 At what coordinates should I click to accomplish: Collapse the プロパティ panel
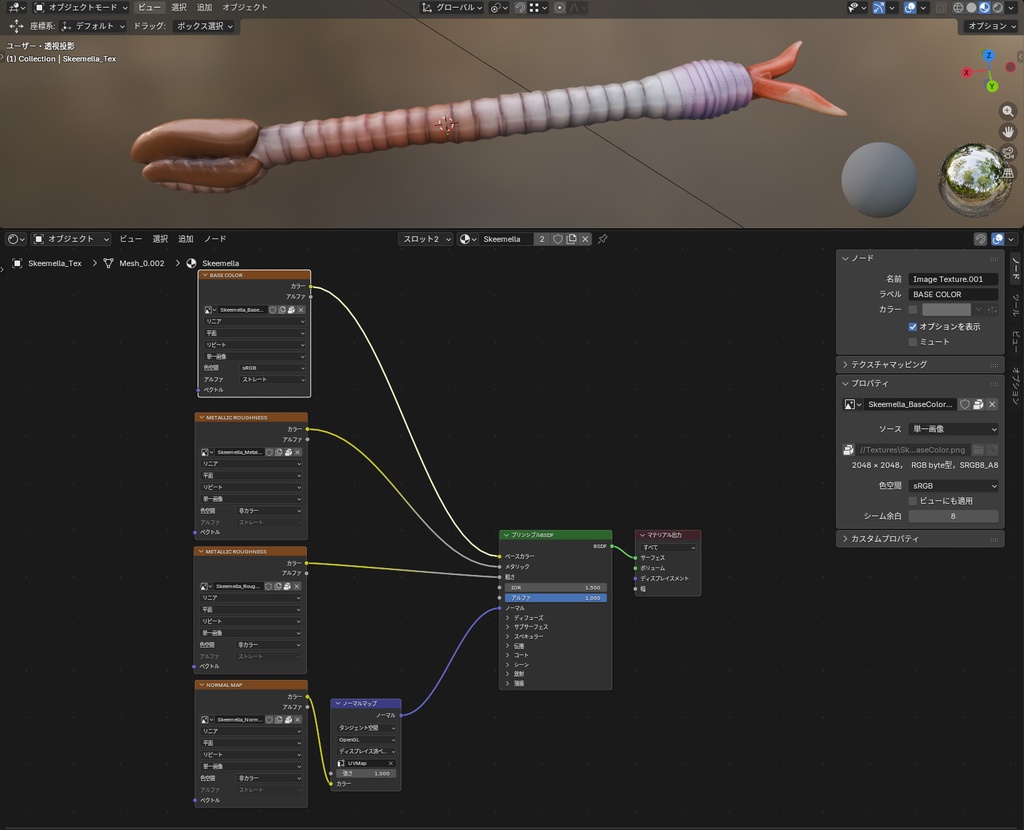(x=920, y=383)
